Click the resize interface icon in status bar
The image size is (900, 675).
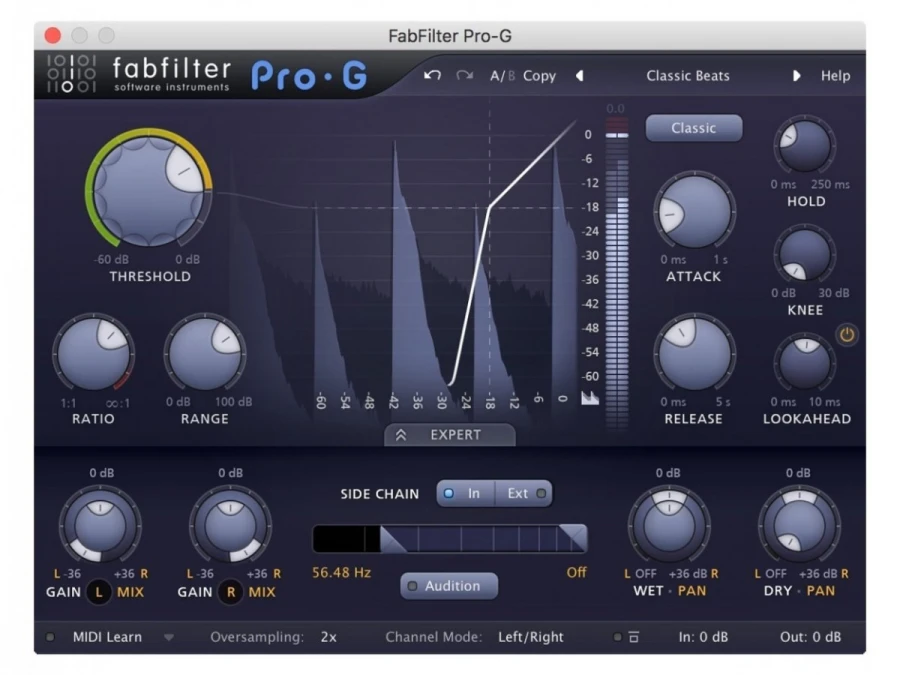[634, 637]
